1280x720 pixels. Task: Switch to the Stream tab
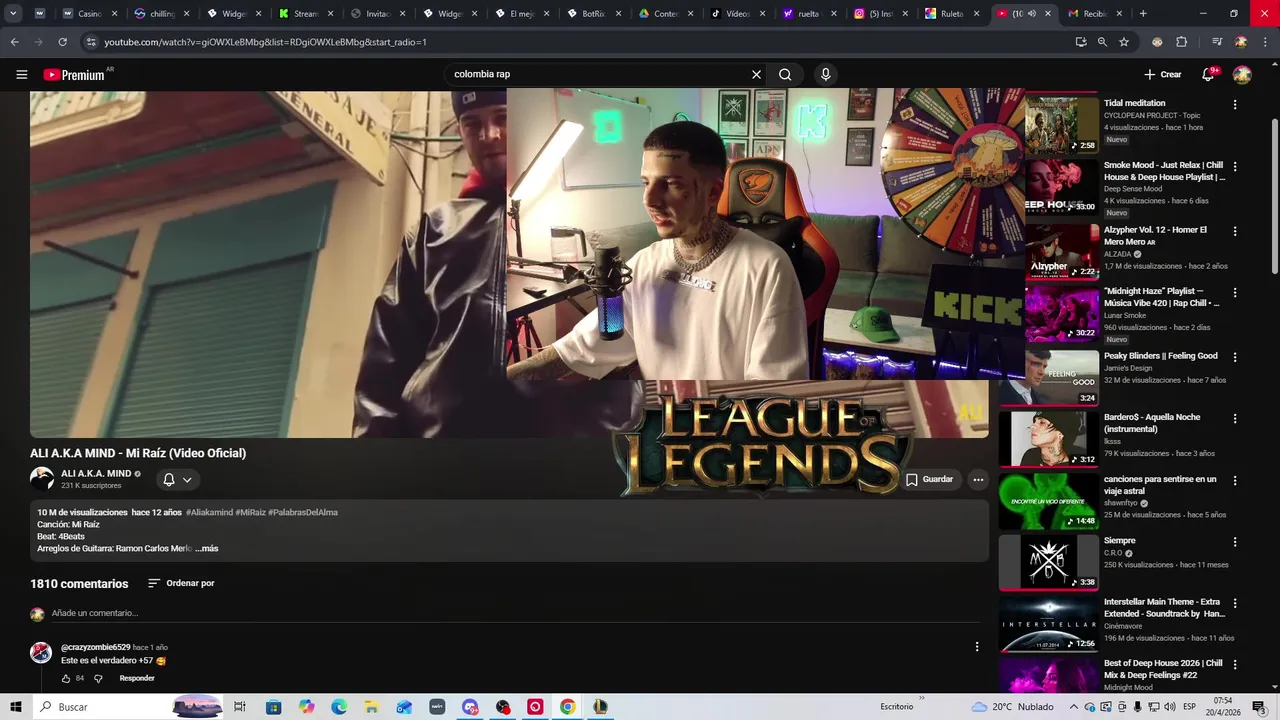(305, 14)
